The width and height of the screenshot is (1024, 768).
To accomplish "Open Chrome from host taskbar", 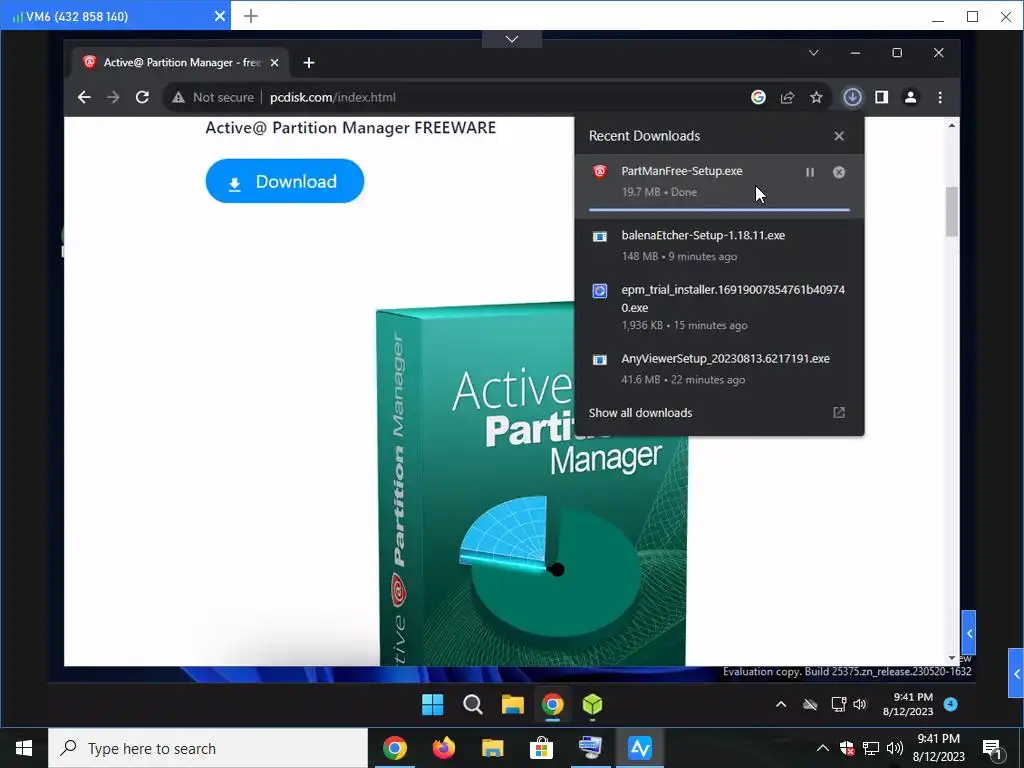I will point(394,748).
